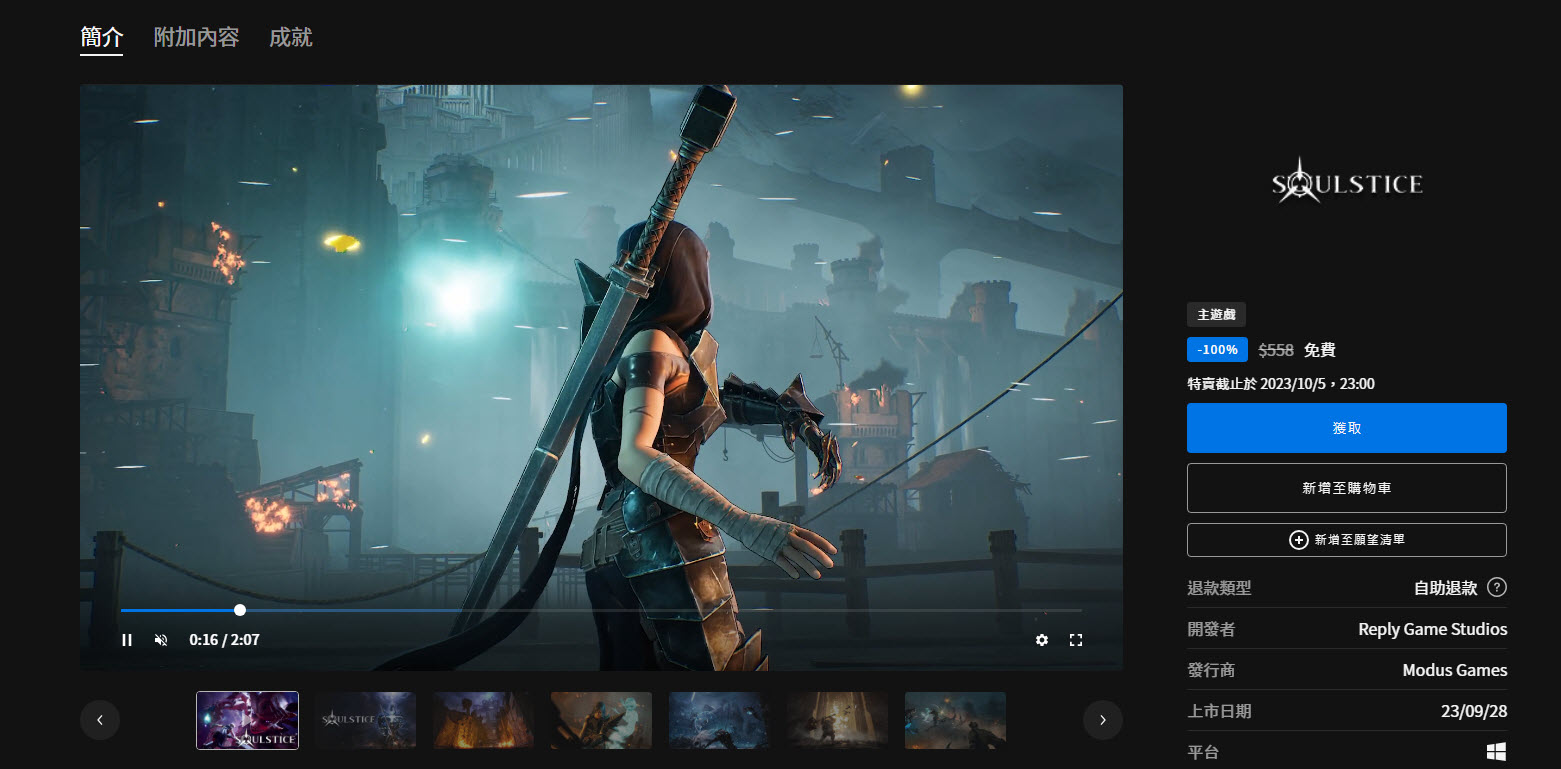Select fourth thumbnail with white creature

pyautogui.click(x=601, y=720)
